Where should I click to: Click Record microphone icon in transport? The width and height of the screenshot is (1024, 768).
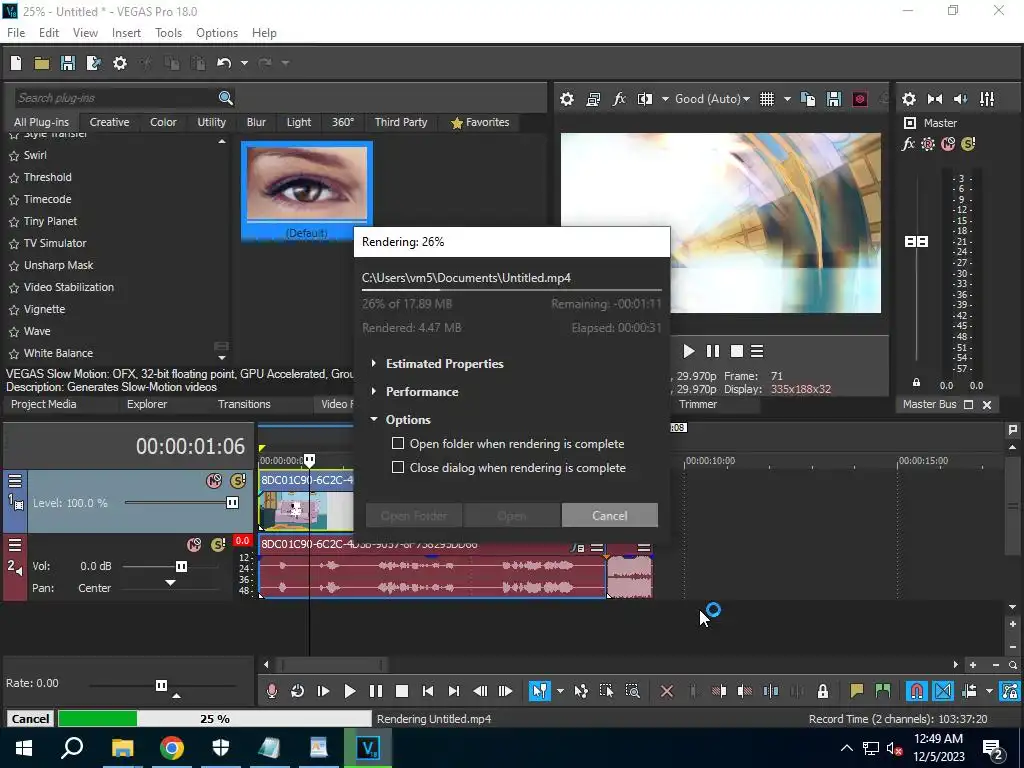tap(272, 691)
